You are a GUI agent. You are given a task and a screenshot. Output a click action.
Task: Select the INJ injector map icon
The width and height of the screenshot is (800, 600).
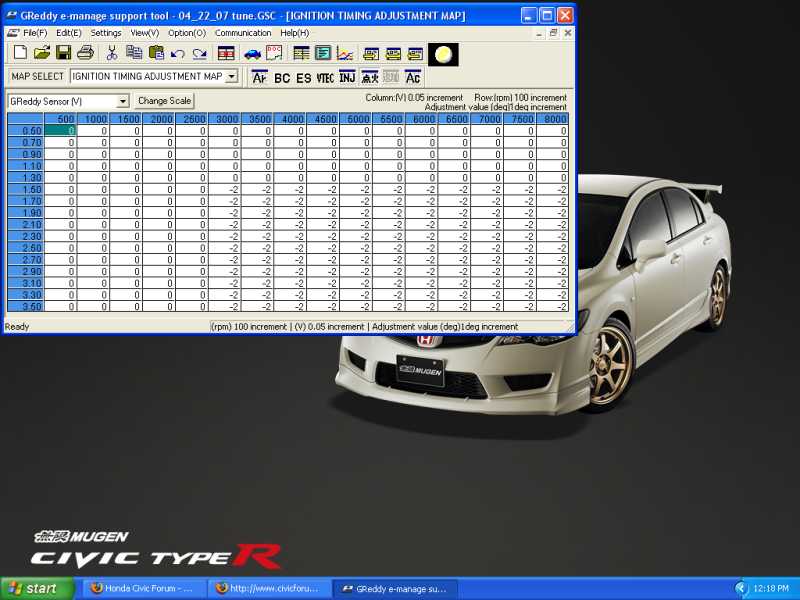[x=347, y=77]
